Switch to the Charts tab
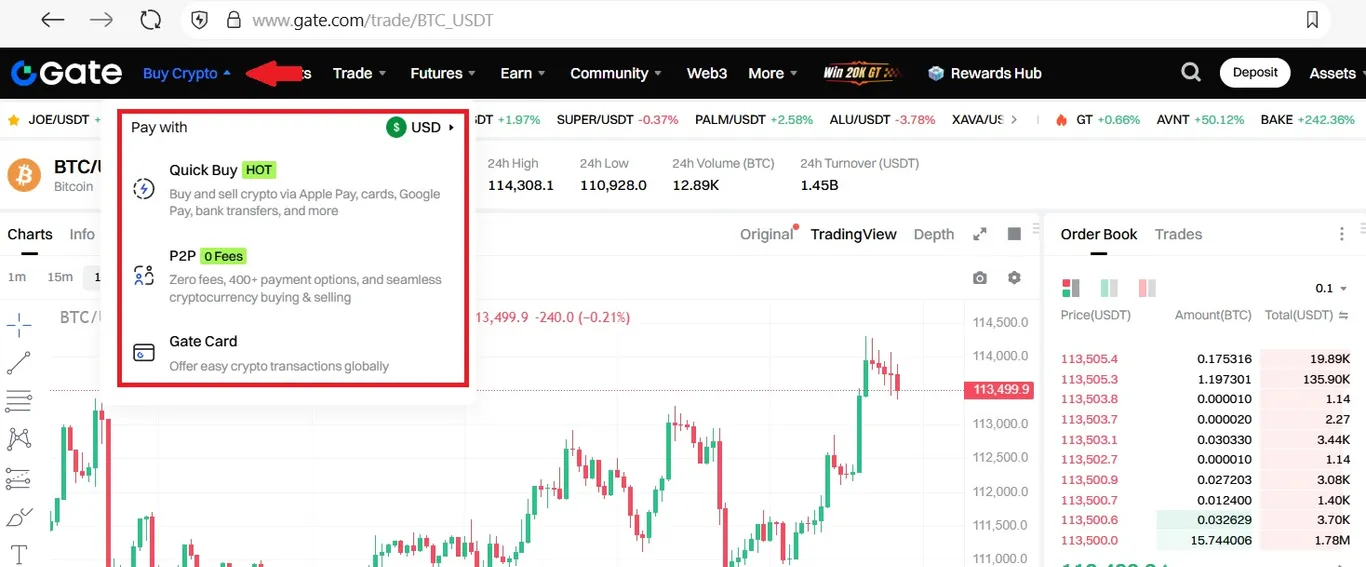 [30, 234]
